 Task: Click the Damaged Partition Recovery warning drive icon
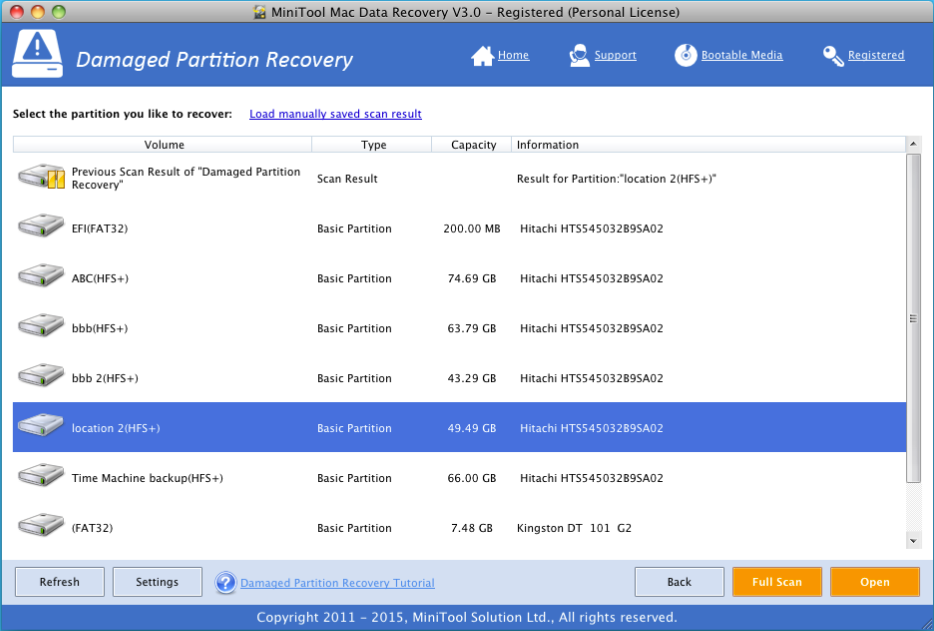point(37,54)
